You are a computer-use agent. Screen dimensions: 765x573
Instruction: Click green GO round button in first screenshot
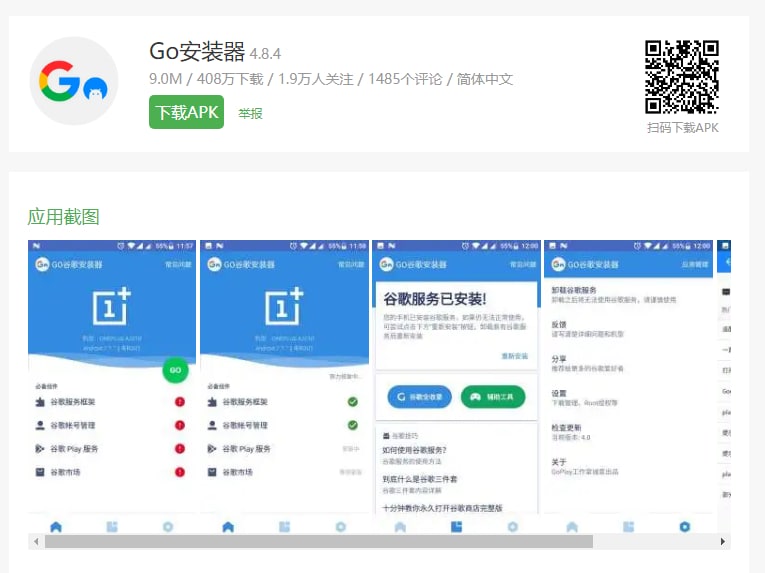point(175,370)
